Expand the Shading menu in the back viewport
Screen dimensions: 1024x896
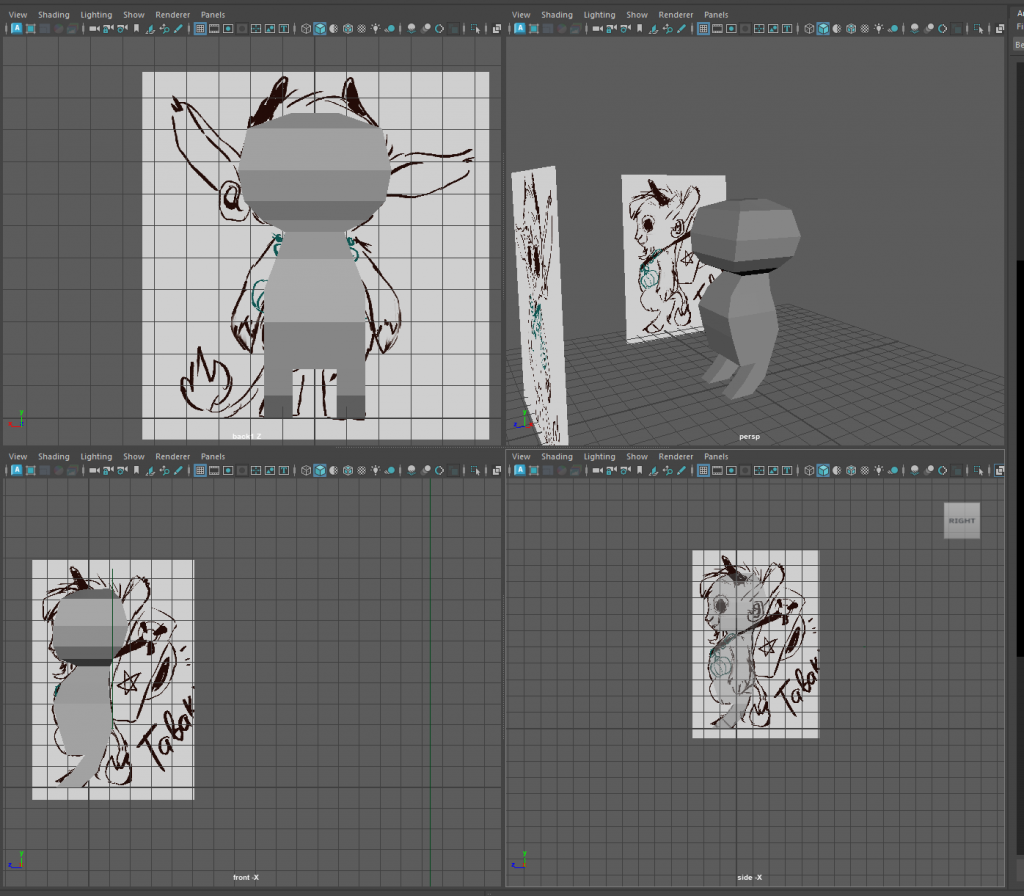click(x=54, y=15)
